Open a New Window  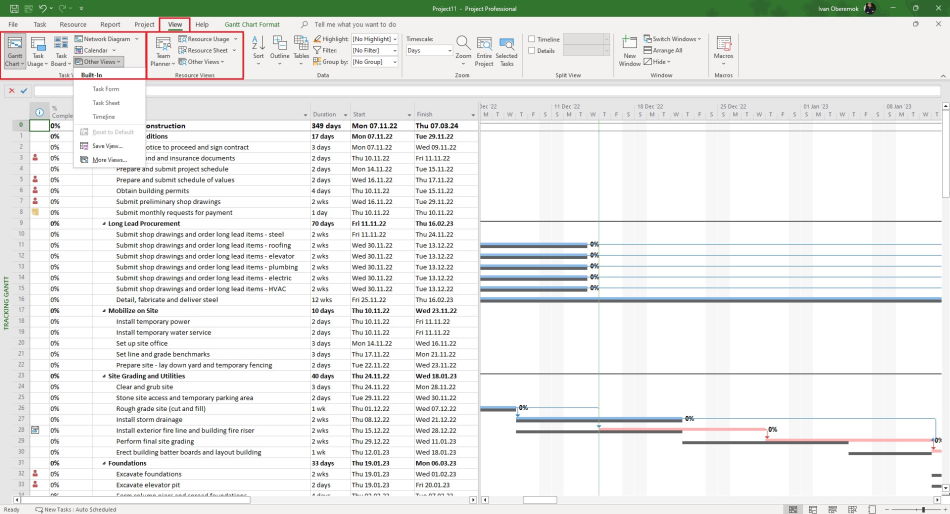629,51
